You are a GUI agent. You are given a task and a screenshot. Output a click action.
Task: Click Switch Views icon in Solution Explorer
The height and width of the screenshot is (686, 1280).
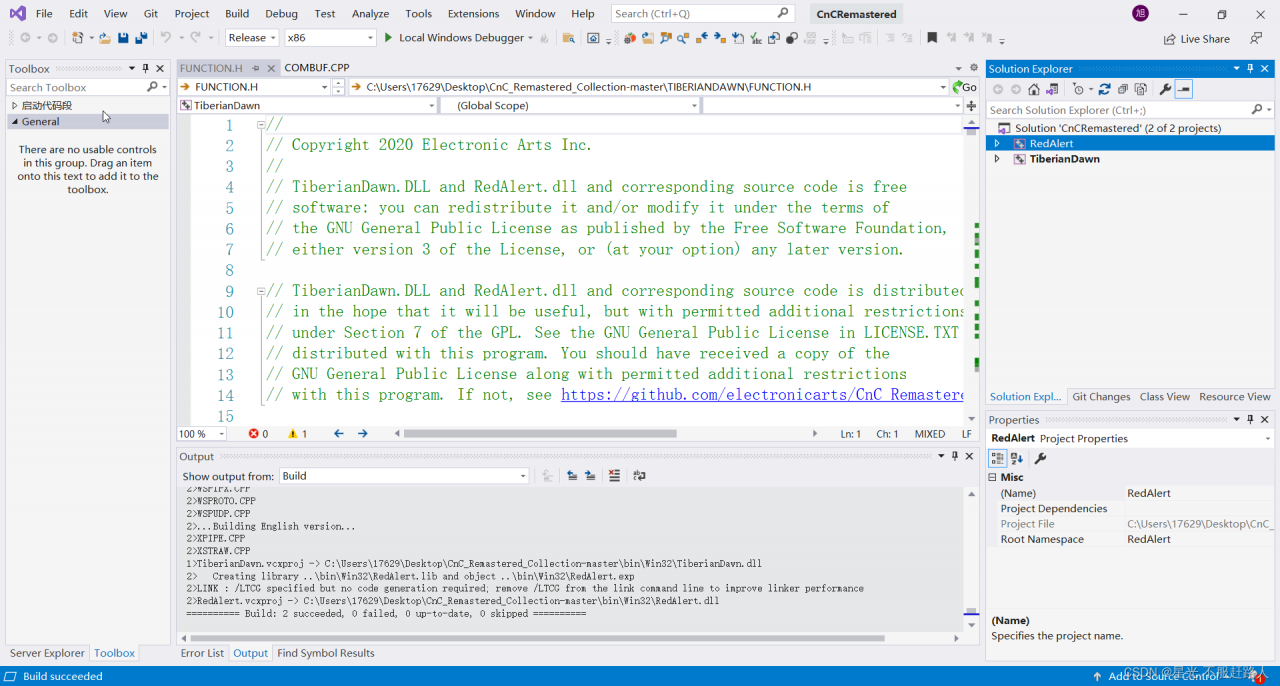pyautogui.click(x=1052, y=89)
